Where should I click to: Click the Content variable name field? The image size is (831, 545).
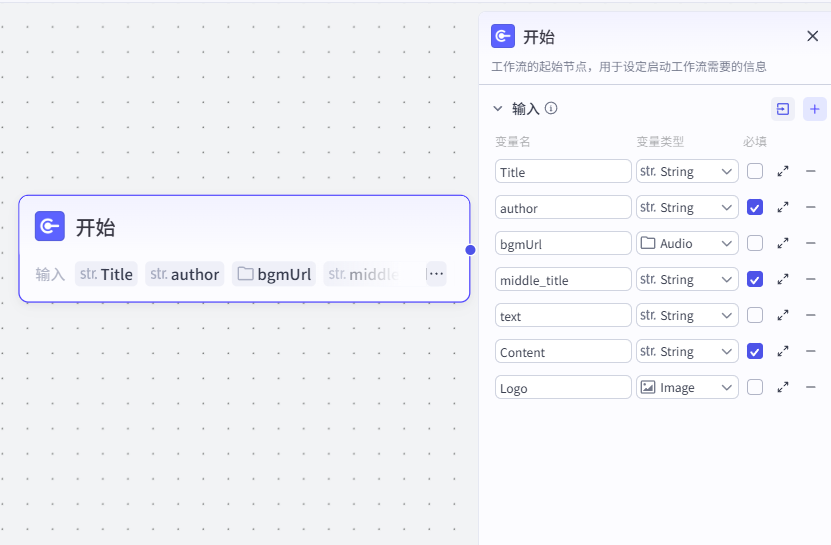pos(563,351)
